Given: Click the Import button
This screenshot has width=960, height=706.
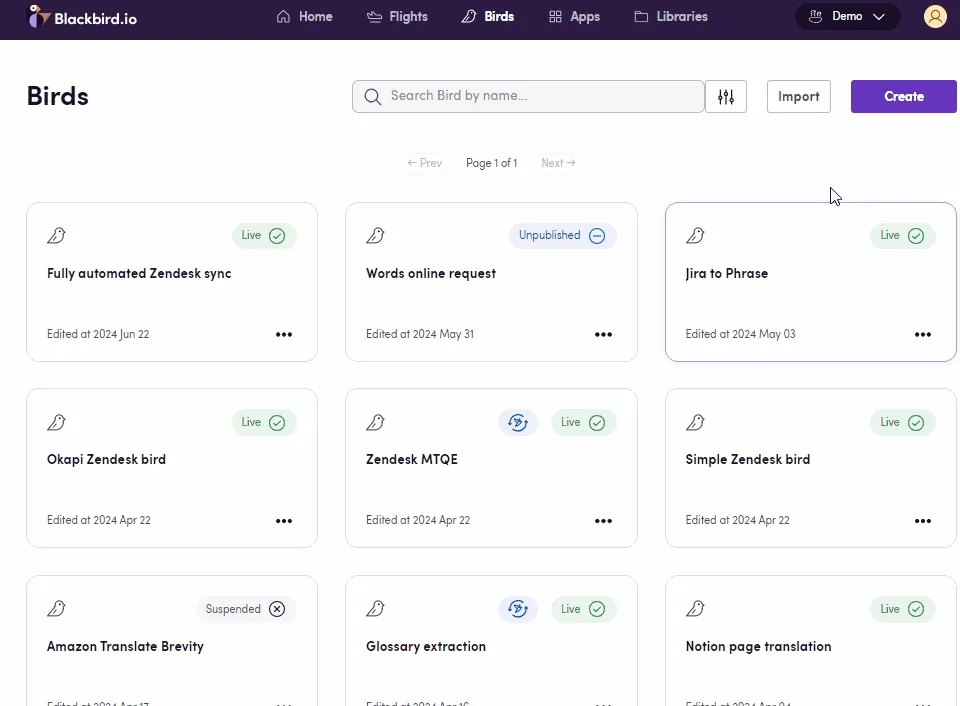Looking at the screenshot, I should coord(798,97).
